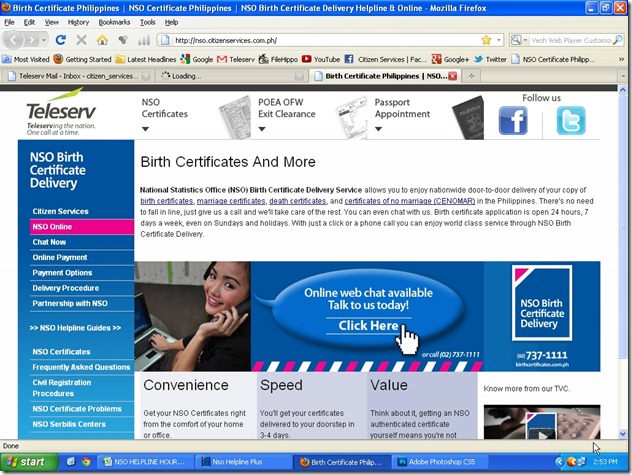
Task: Open the search engine selector dropdown
Action: (x=520, y=40)
